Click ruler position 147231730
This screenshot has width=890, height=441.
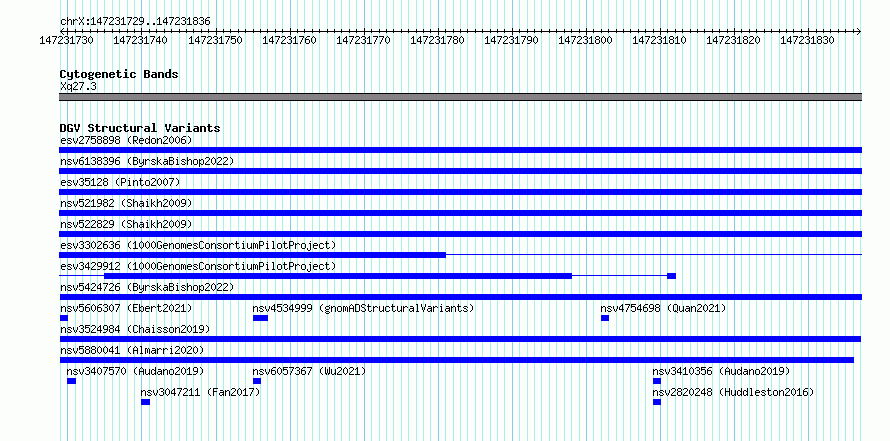(x=67, y=40)
